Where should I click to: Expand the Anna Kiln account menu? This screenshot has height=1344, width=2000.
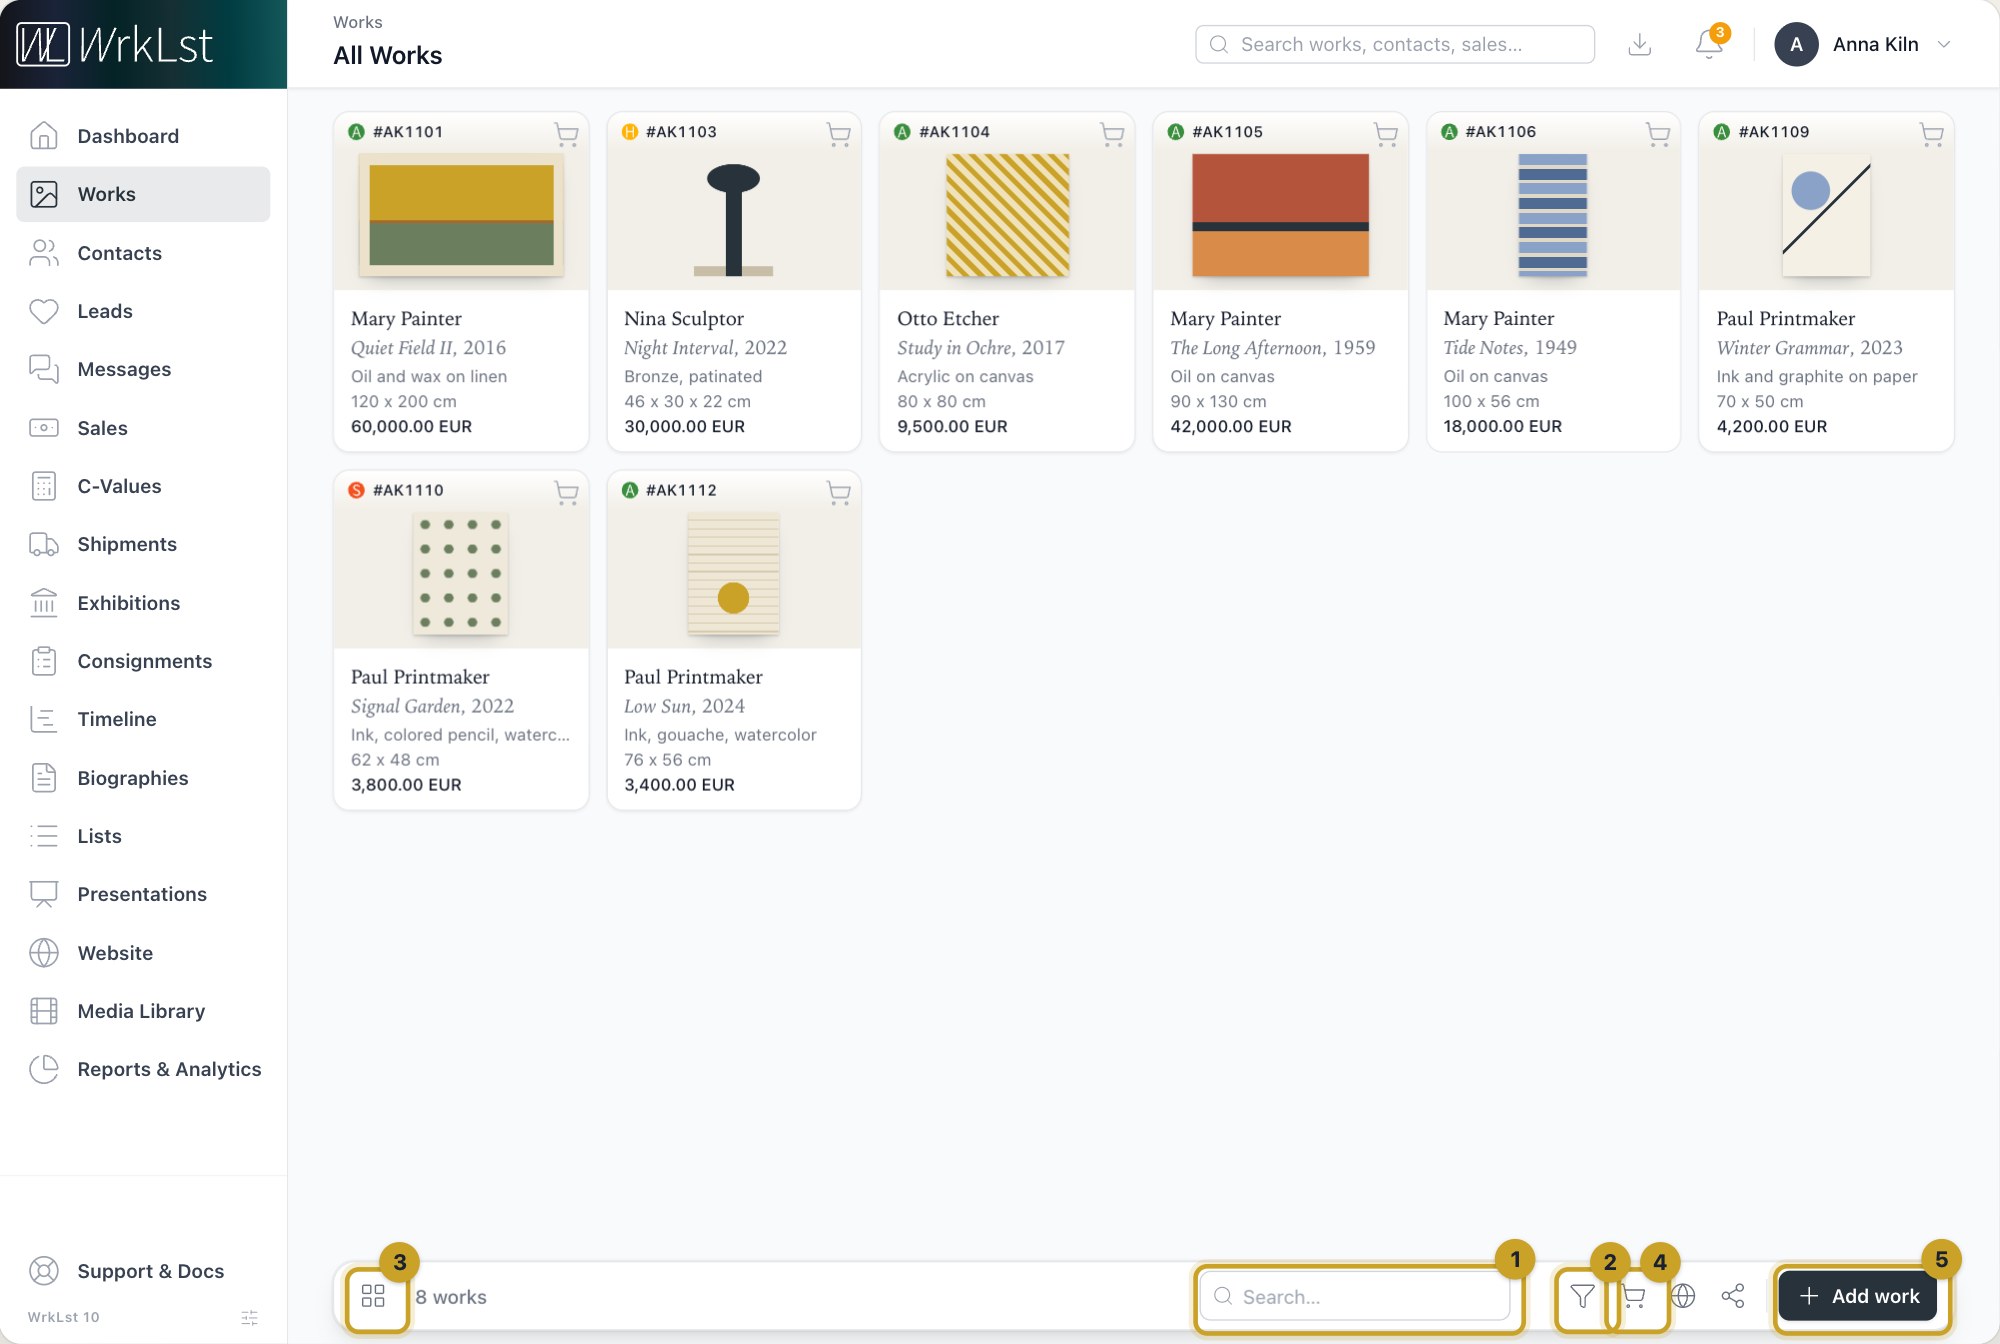1863,44
